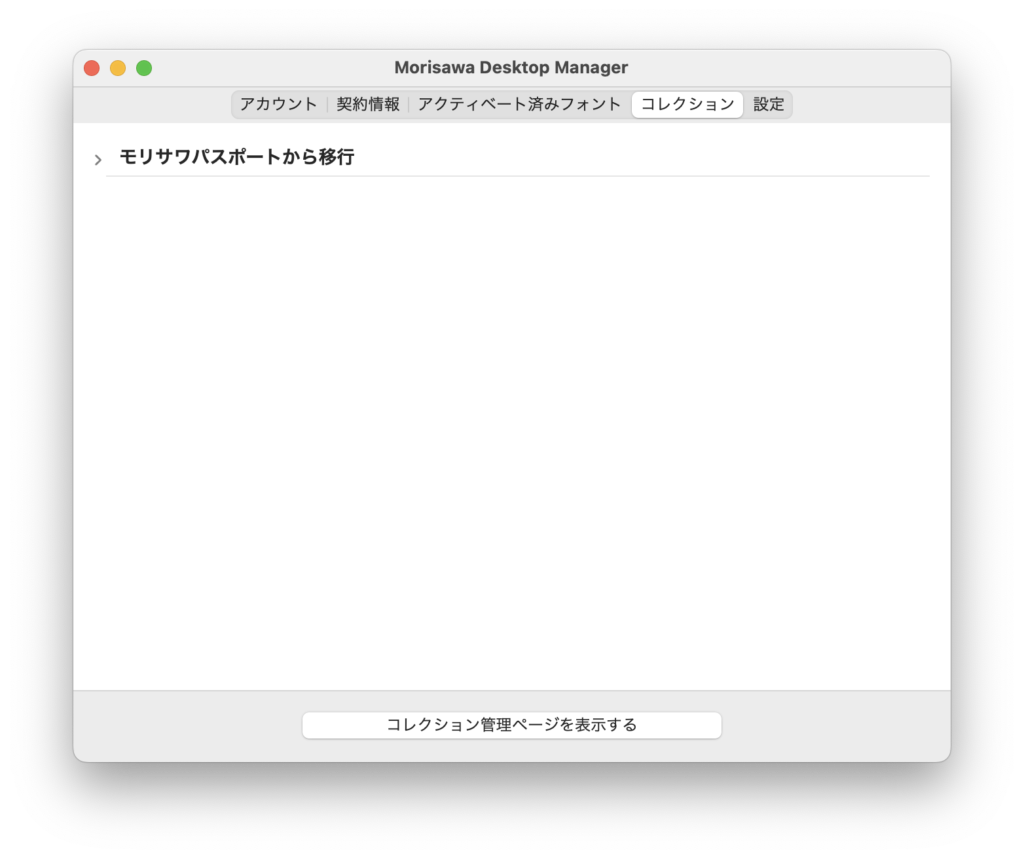Close the Morisawa Desktop Manager window

tap(92, 68)
